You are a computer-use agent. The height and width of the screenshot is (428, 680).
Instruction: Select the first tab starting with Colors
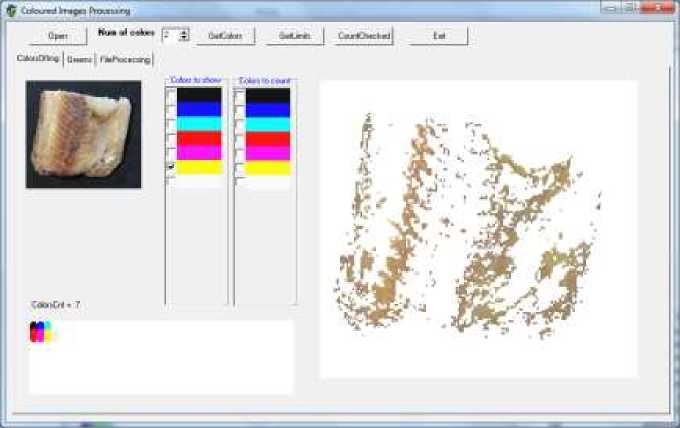coord(38,58)
